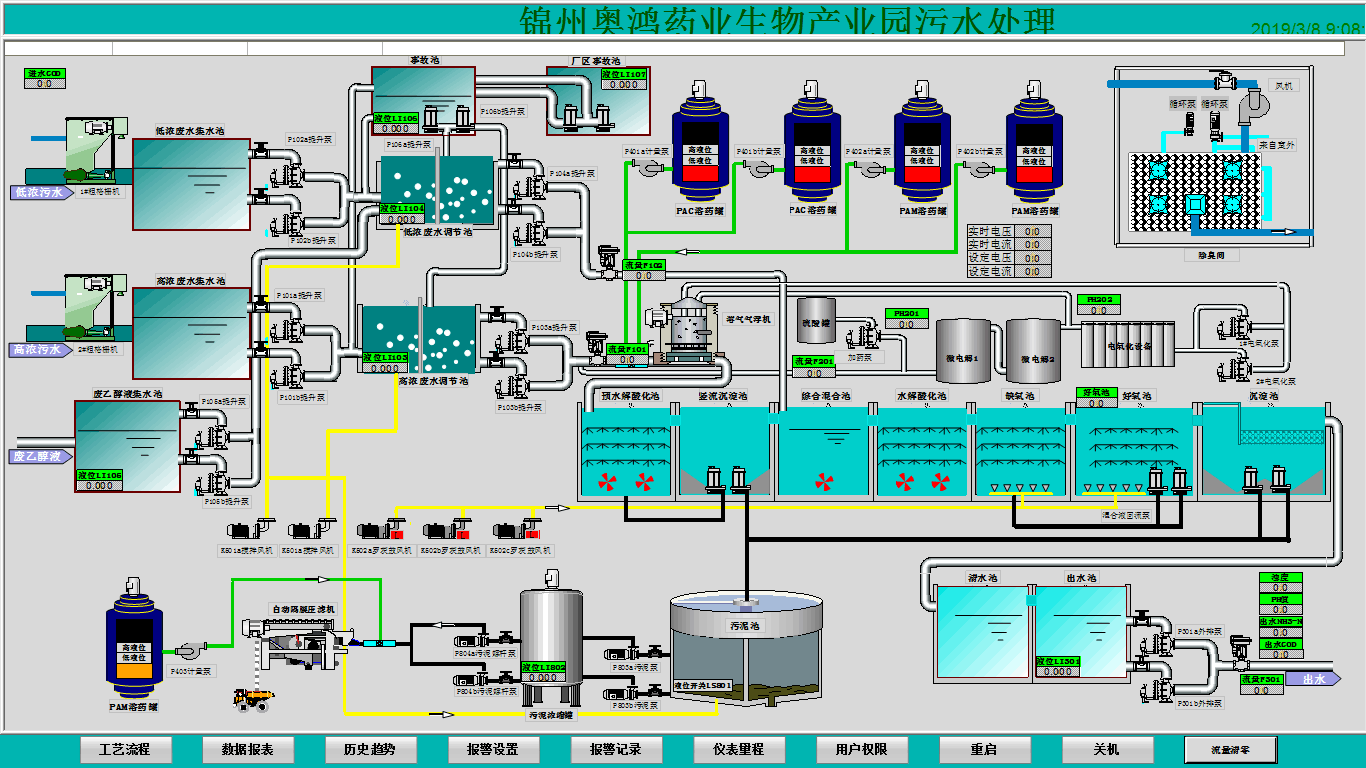The width and height of the screenshot is (1366, 768).
Task: Click the 液位LI103 level value
Action: tap(385, 368)
